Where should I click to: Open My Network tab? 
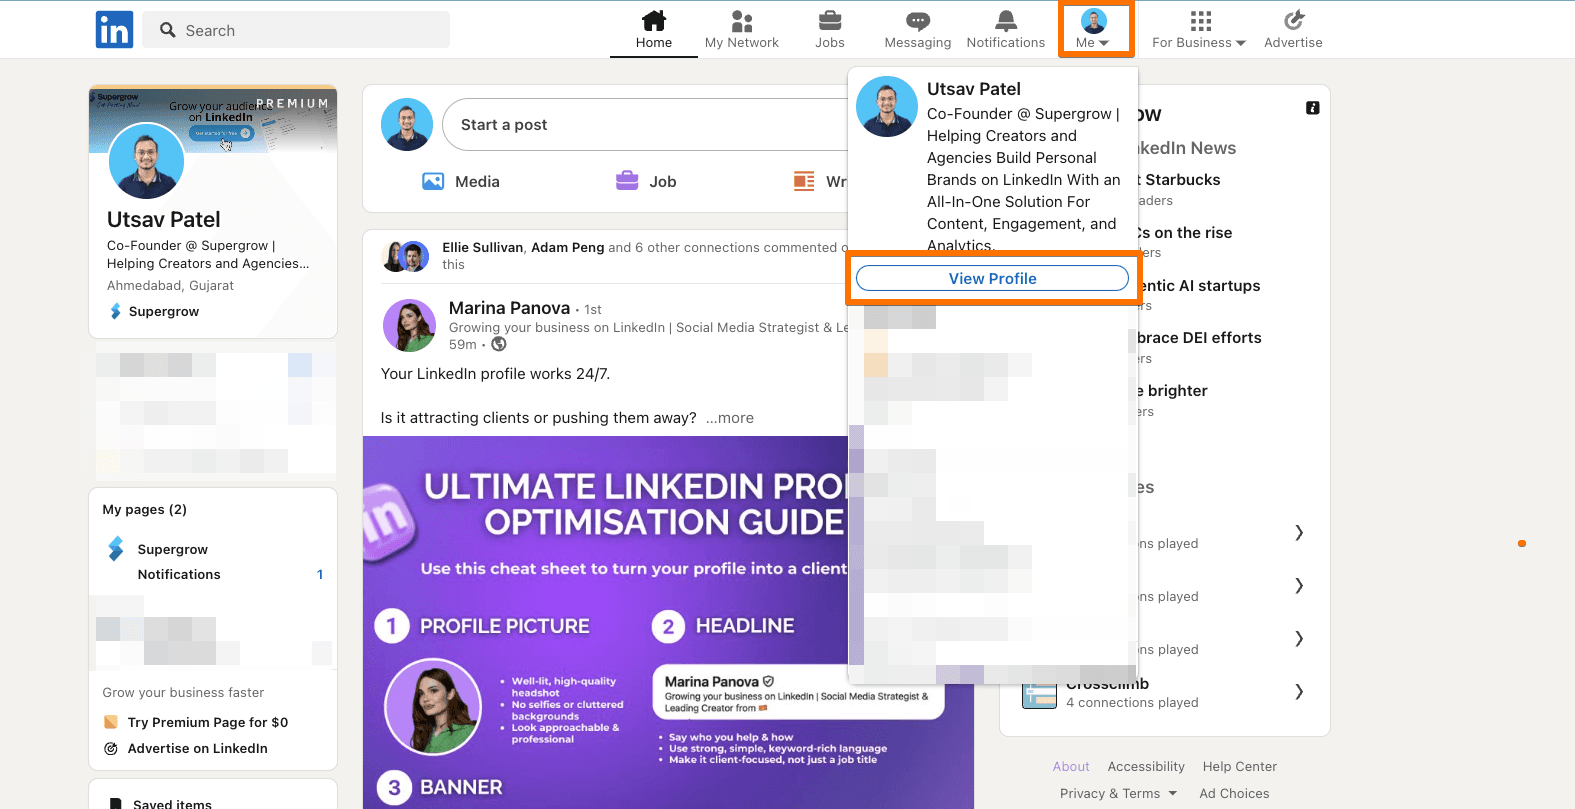tap(741, 29)
